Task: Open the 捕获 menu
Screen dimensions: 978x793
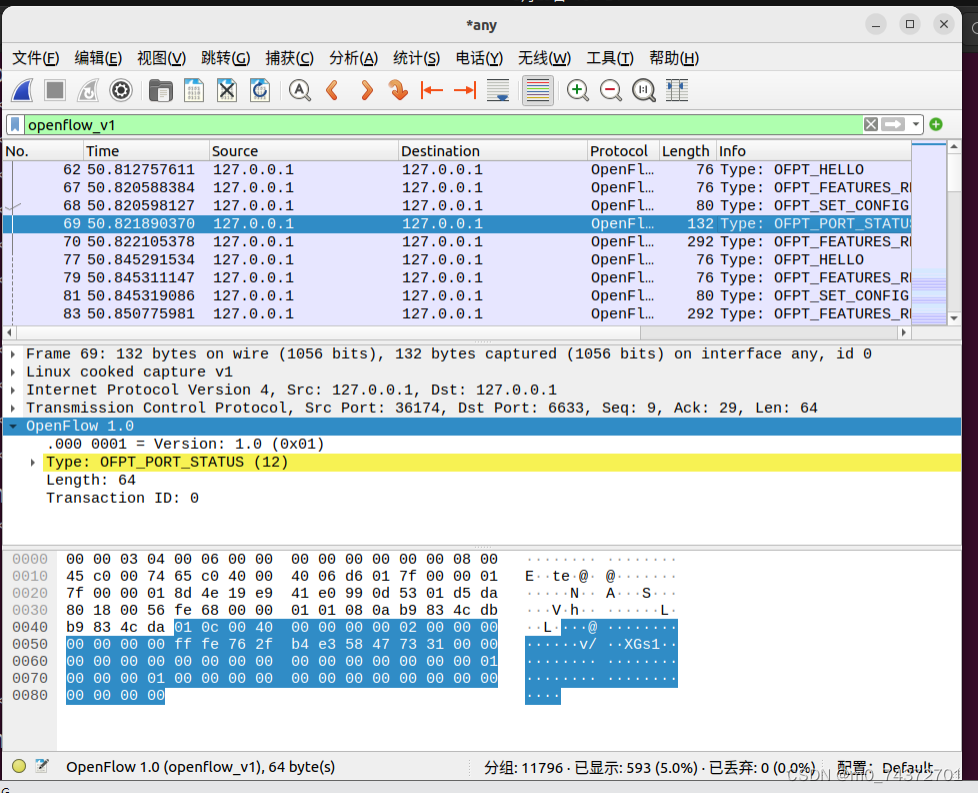Action: [x=290, y=58]
